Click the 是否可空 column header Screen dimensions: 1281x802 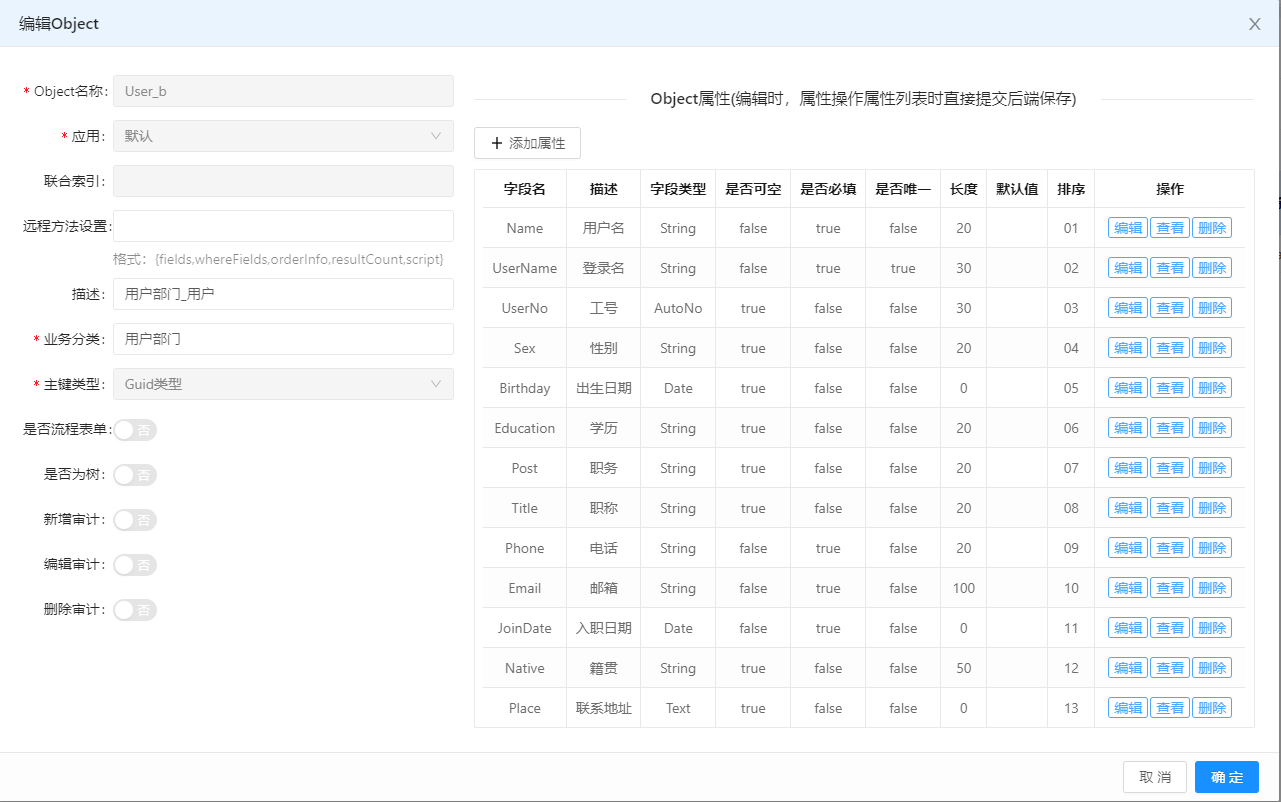point(753,189)
